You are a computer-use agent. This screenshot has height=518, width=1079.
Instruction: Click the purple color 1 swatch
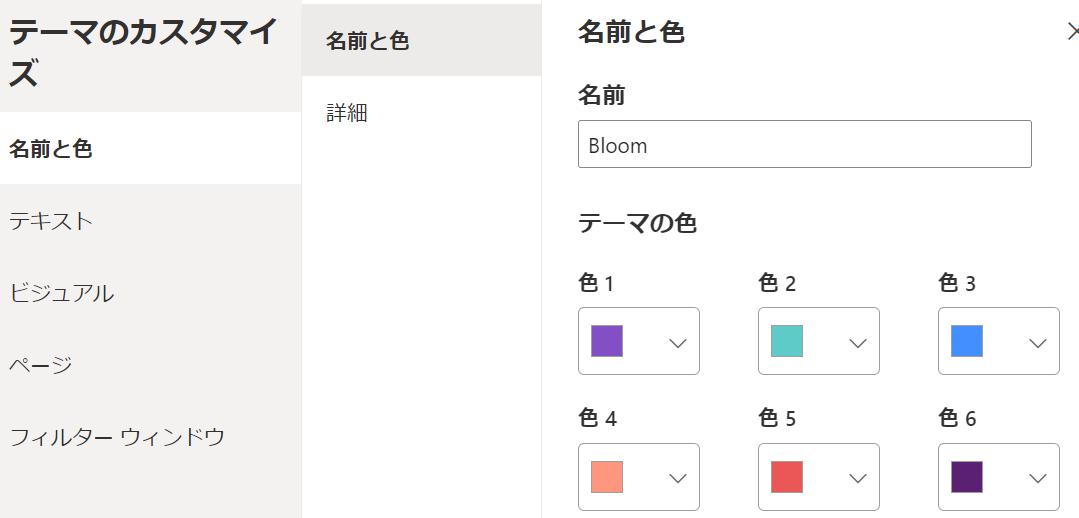coord(607,341)
